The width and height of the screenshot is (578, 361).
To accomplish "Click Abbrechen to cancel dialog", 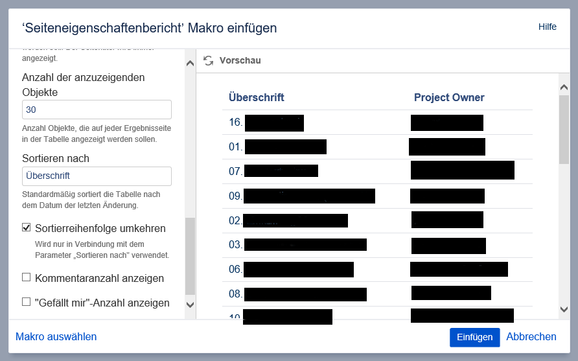I will [531, 337].
